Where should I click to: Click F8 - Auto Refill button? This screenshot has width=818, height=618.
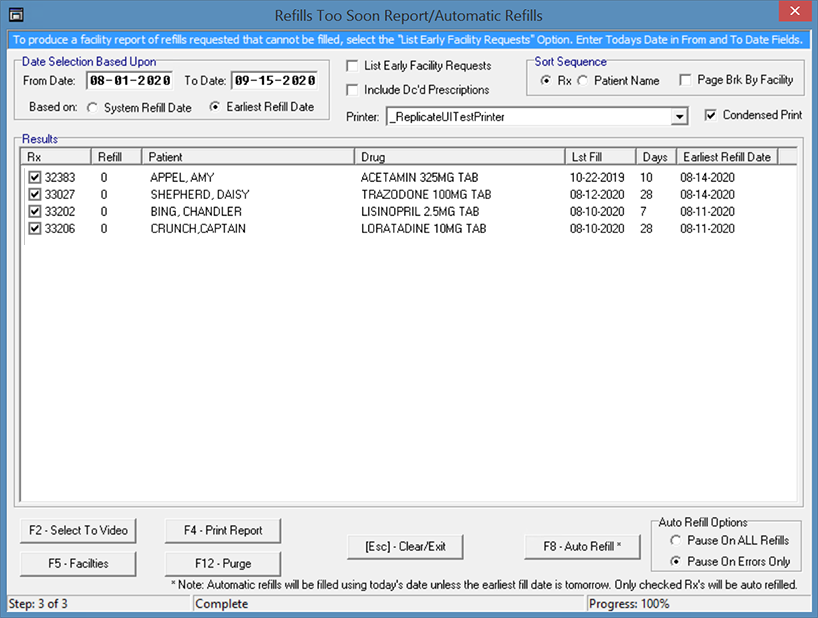pyautogui.click(x=582, y=546)
